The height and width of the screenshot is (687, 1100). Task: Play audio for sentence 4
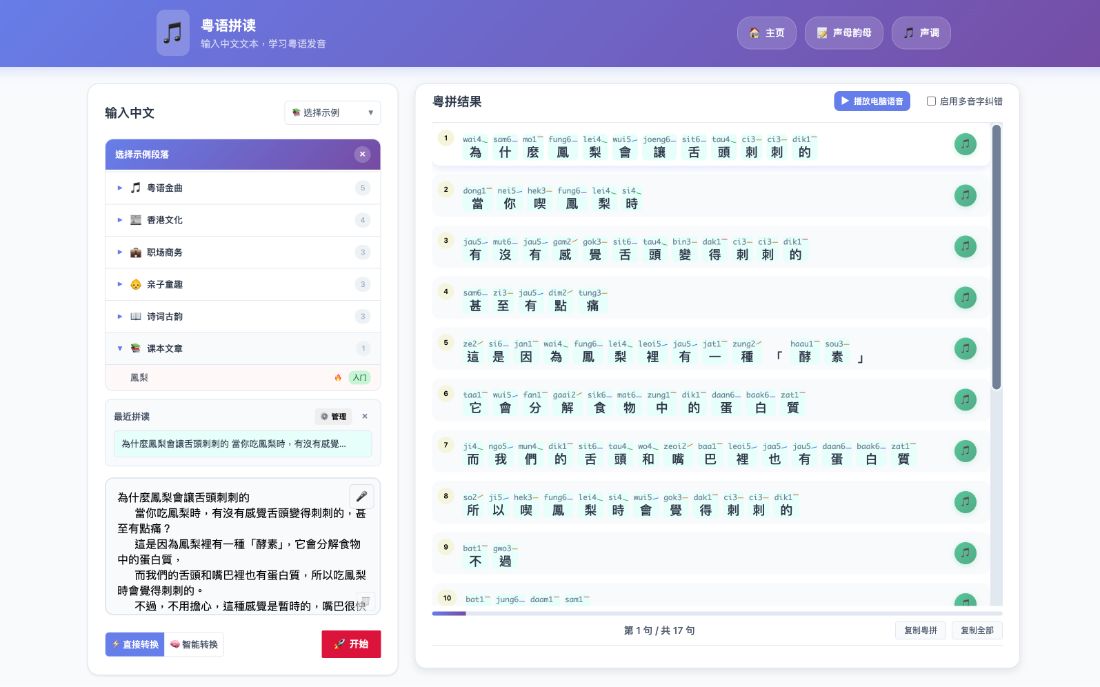pos(965,298)
